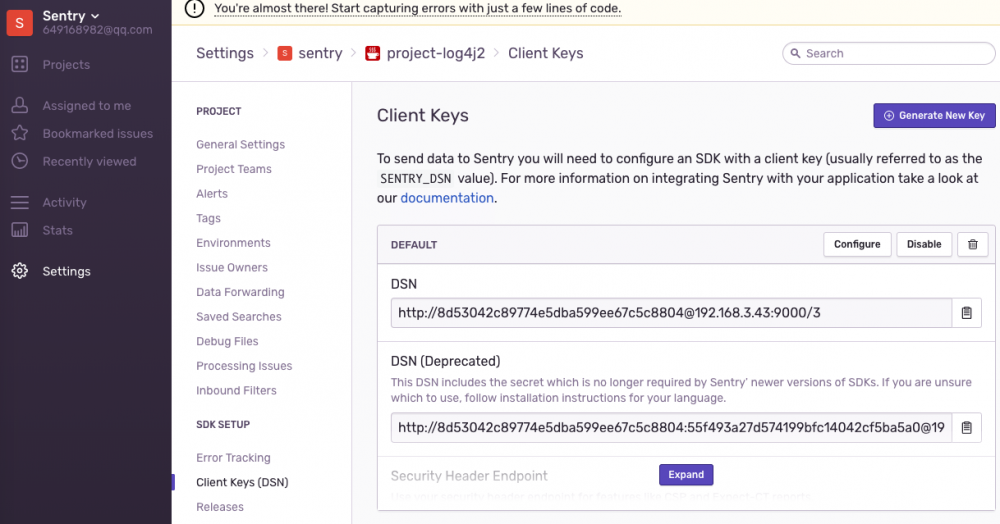This screenshot has height=524, width=1000.
Task: Open Environments settings
Action: coord(233,243)
